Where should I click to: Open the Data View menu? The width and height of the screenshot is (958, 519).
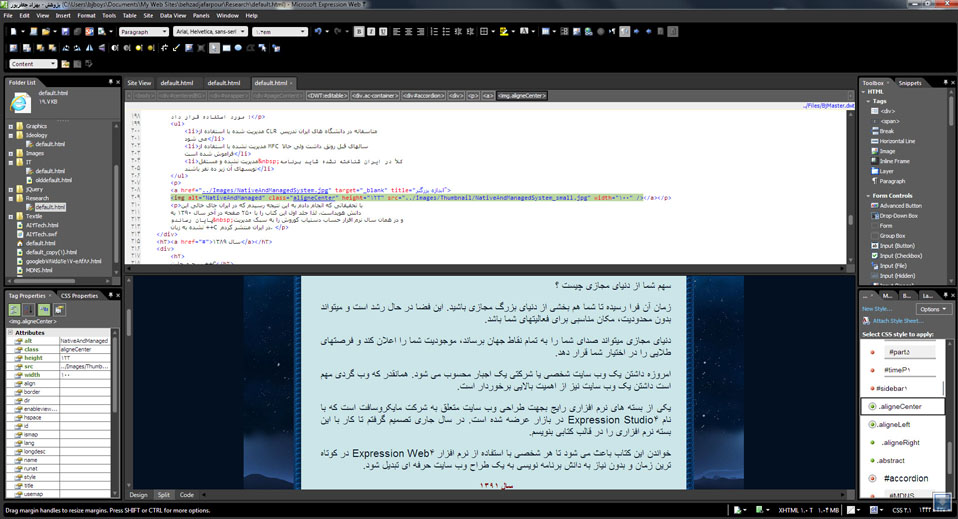(x=172, y=16)
